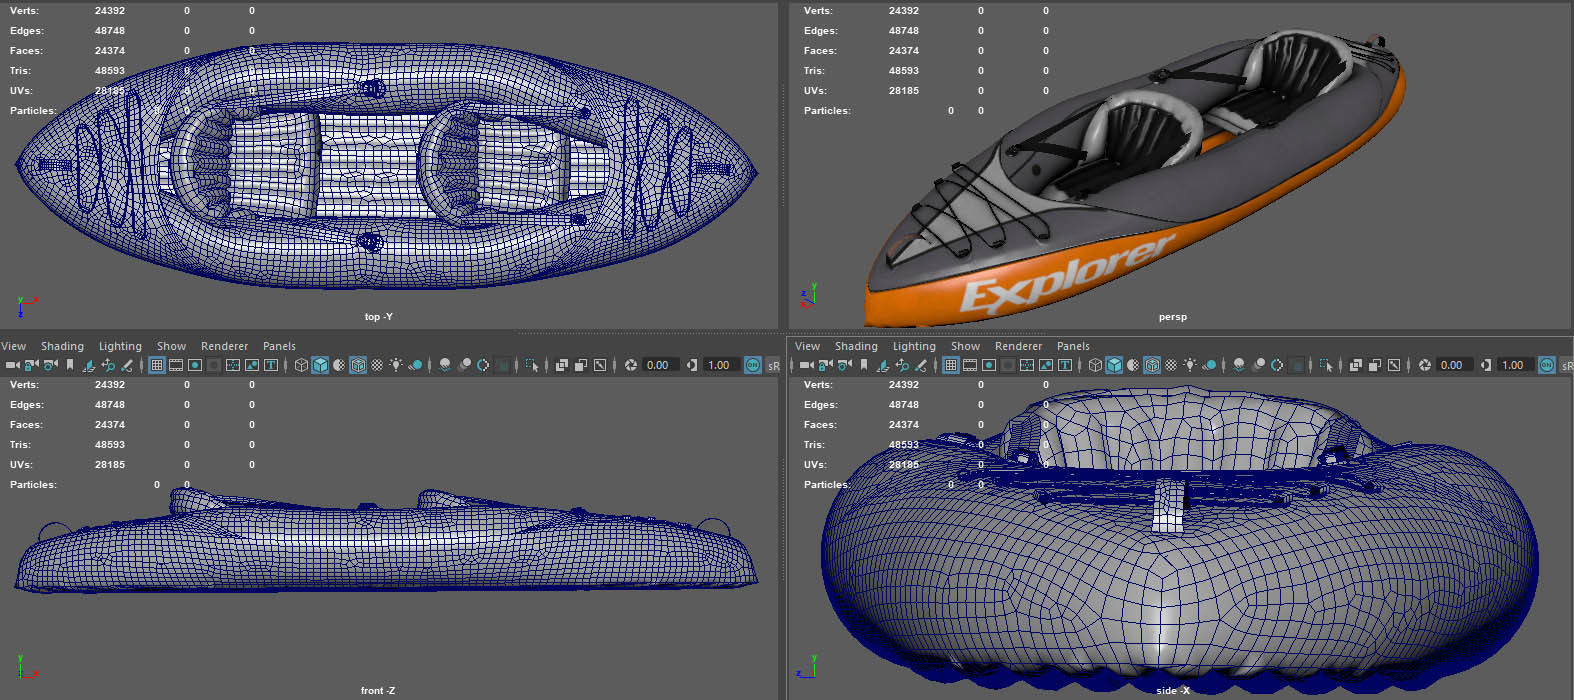Open Lighting menu in front -Z panel
Screen dimensions: 1574x700
pyautogui.click(x=120, y=346)
